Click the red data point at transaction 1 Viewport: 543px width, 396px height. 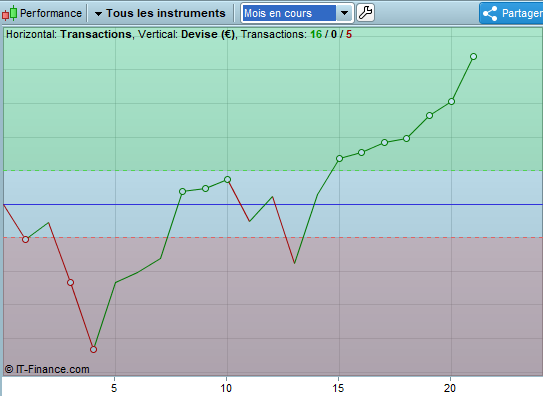[25, 239]
